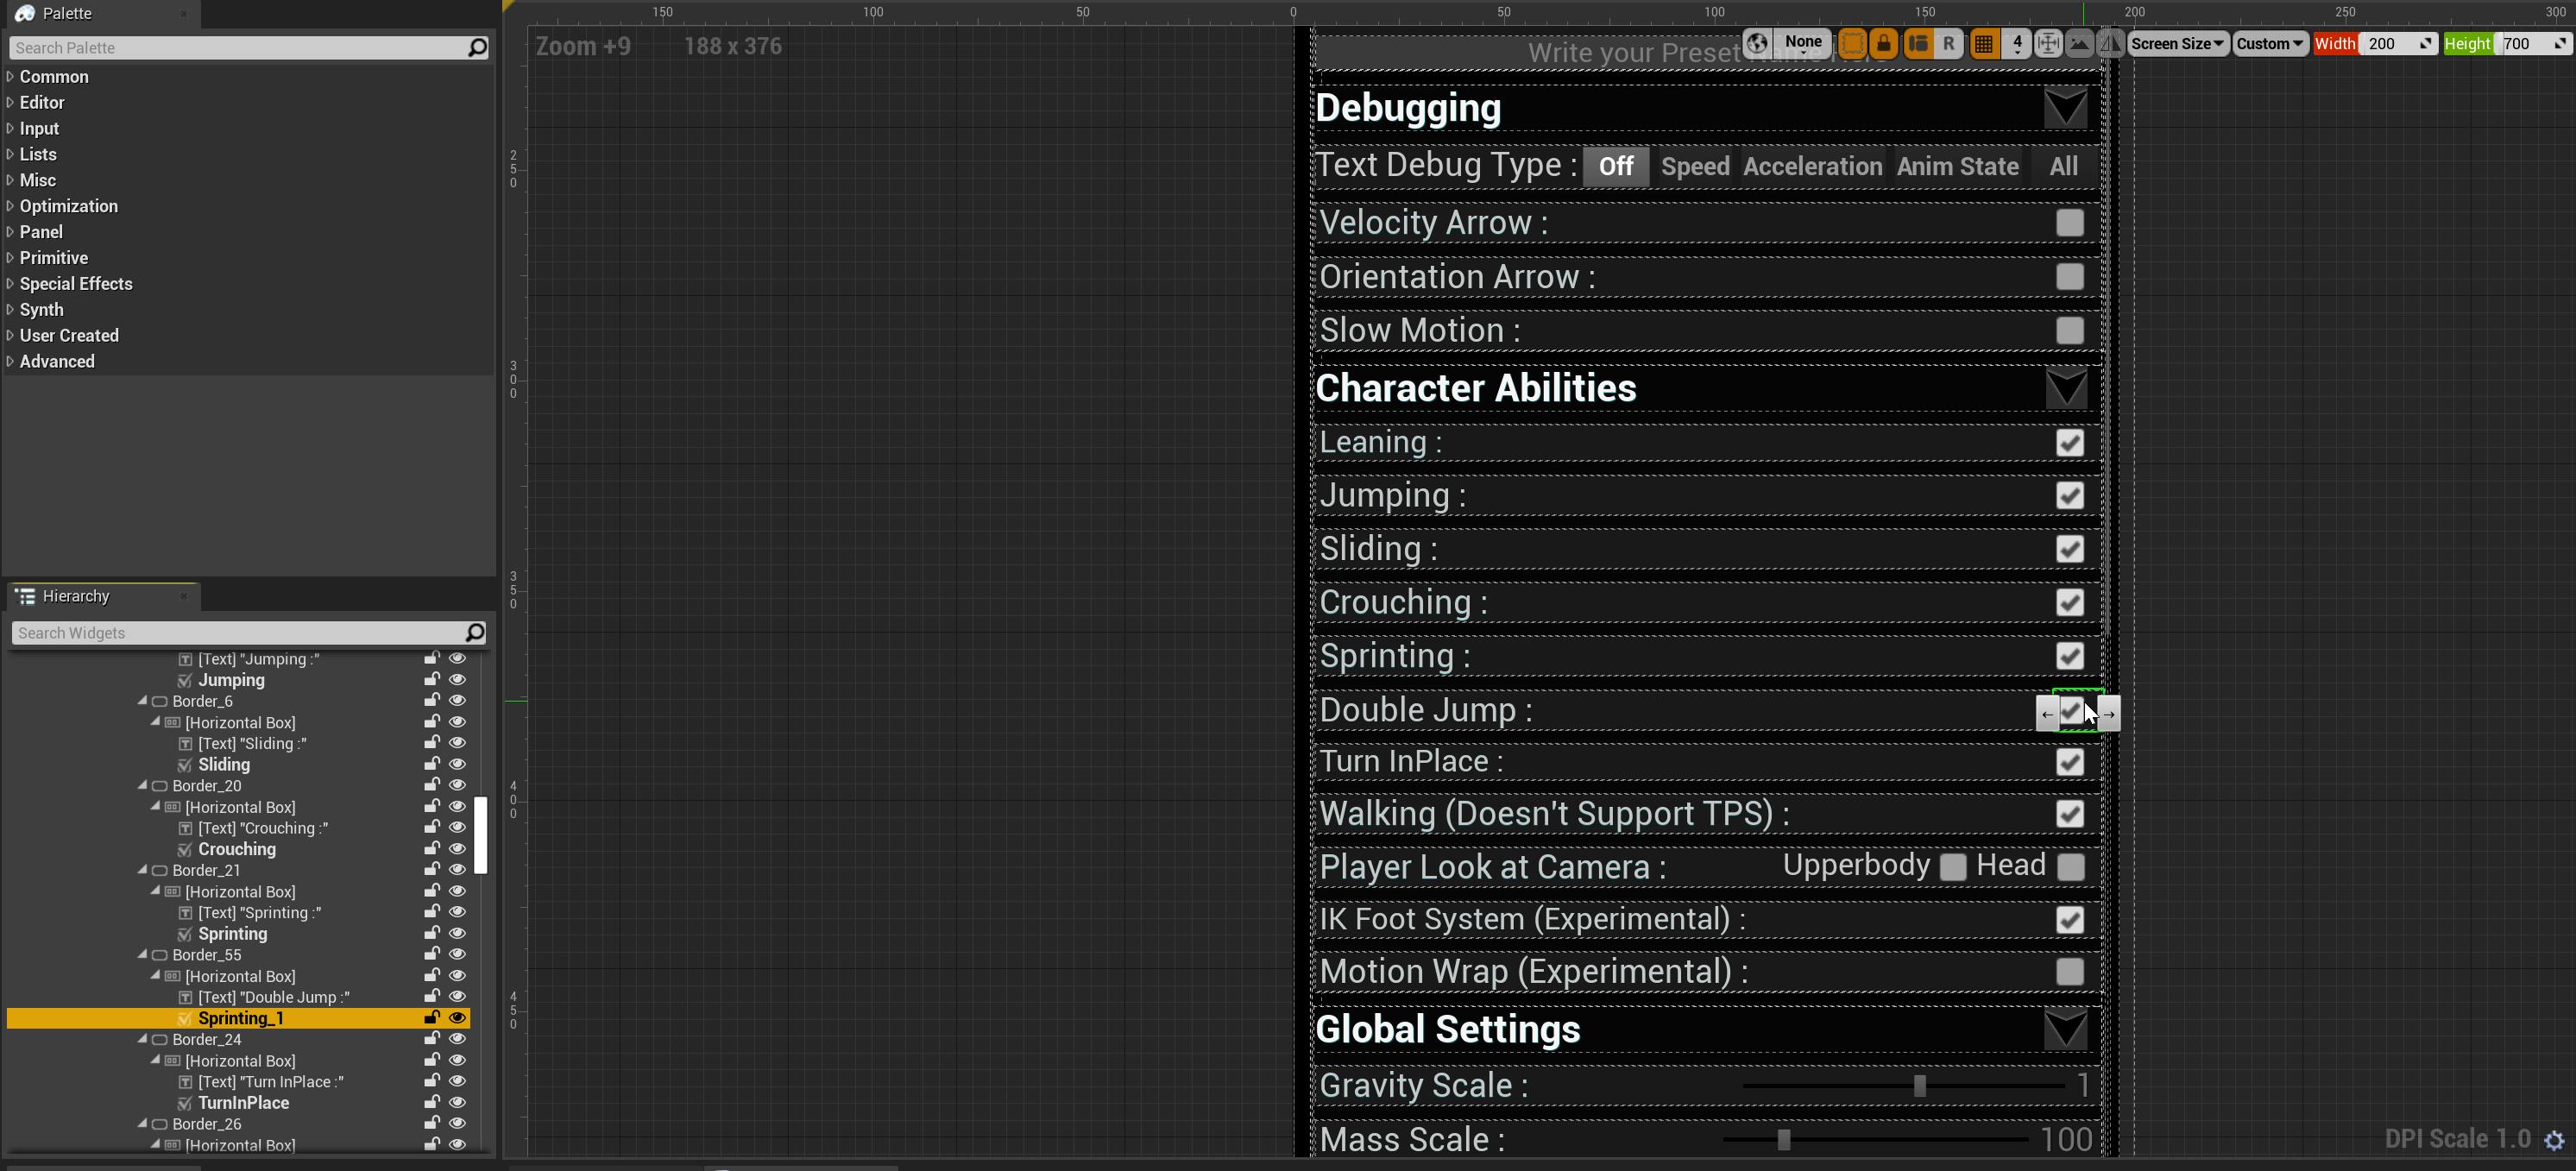Toggle the orange respect-locks padlock icon

point(1884,44)
